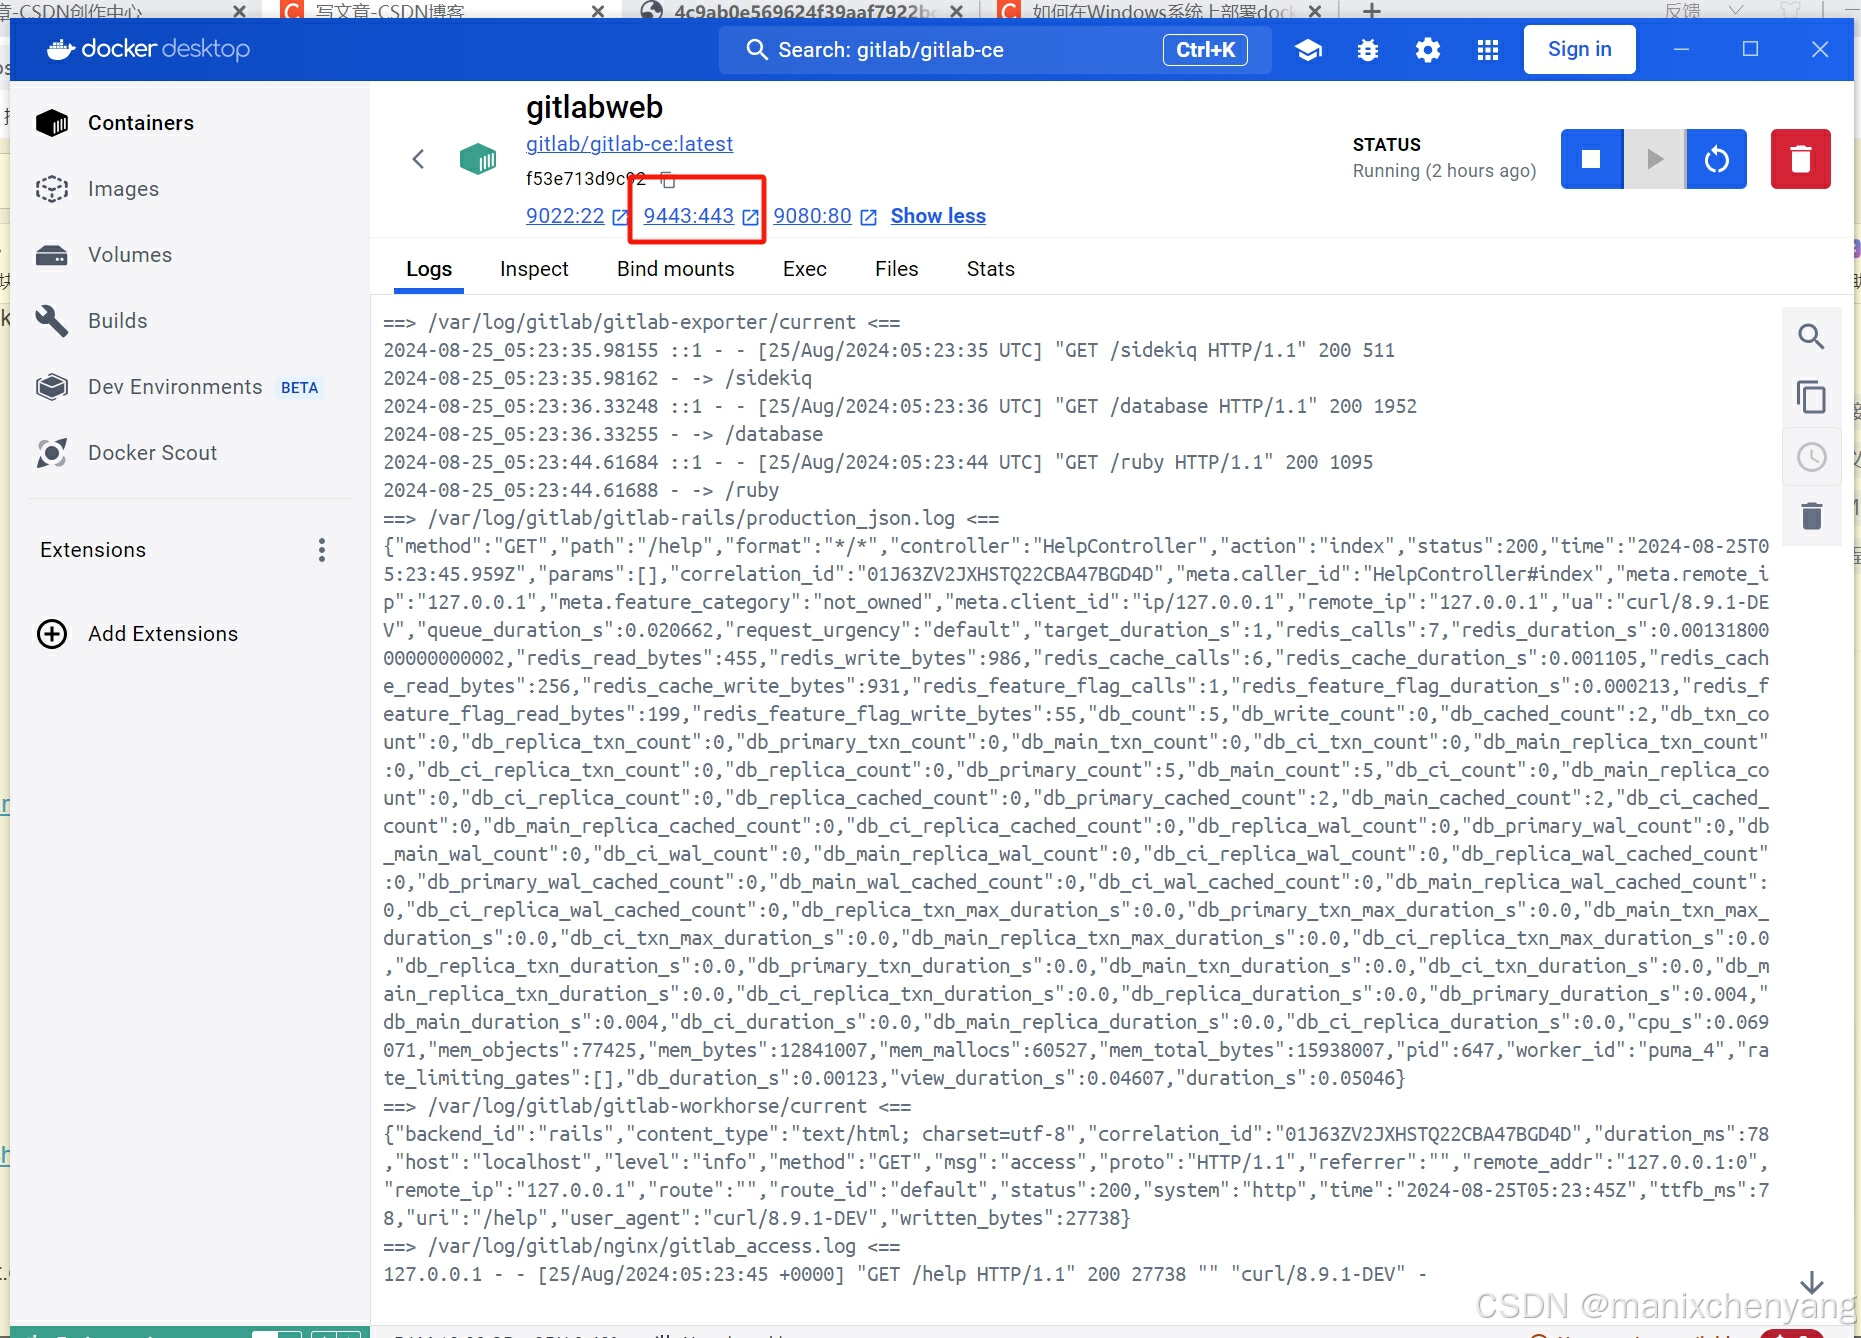Switch to the Stats tab
Image resolution: width=1861 pixels, height=1338 pixels.
tap(990, 269)
